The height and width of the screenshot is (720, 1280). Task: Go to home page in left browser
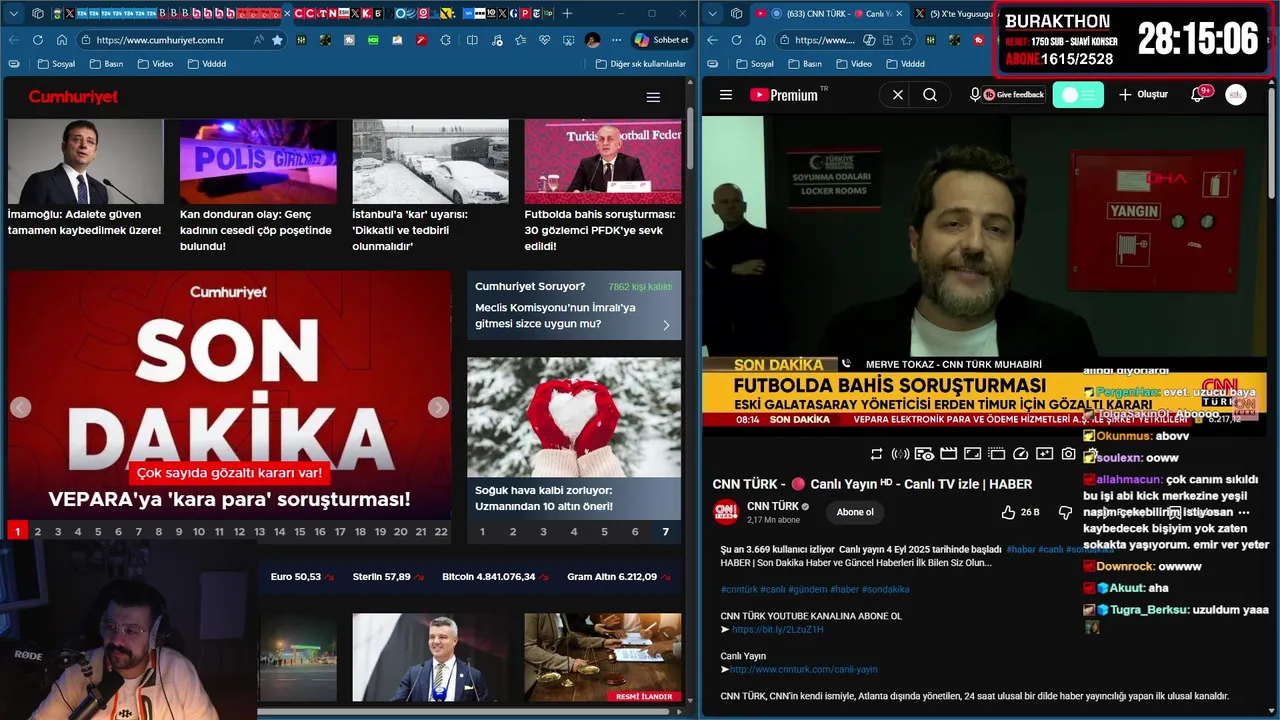pyautogui.click(x=62, y=40)
